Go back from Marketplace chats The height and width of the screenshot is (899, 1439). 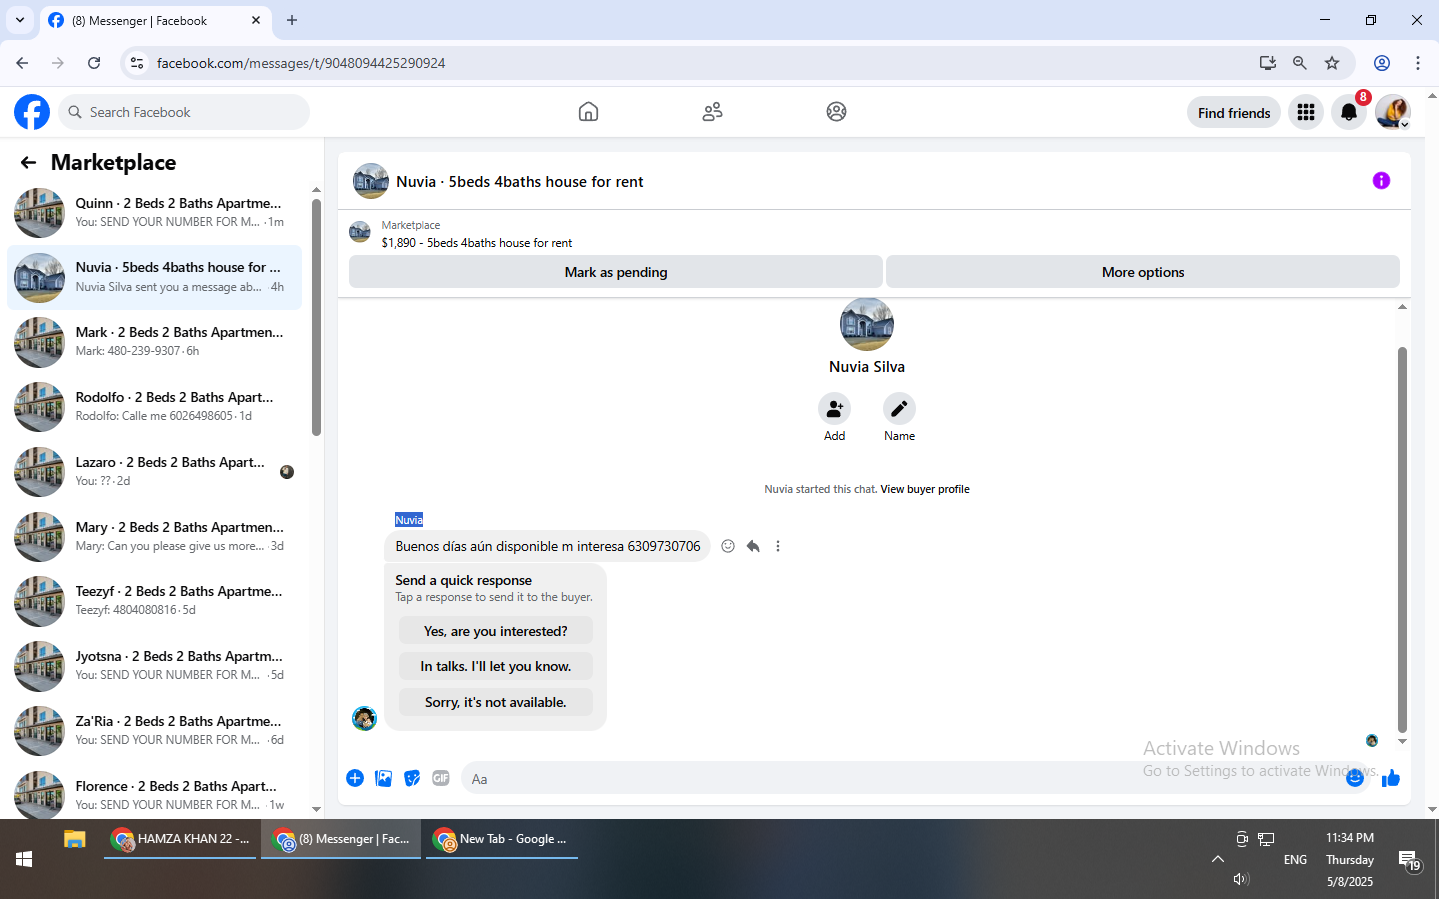[x=28, y=162]
